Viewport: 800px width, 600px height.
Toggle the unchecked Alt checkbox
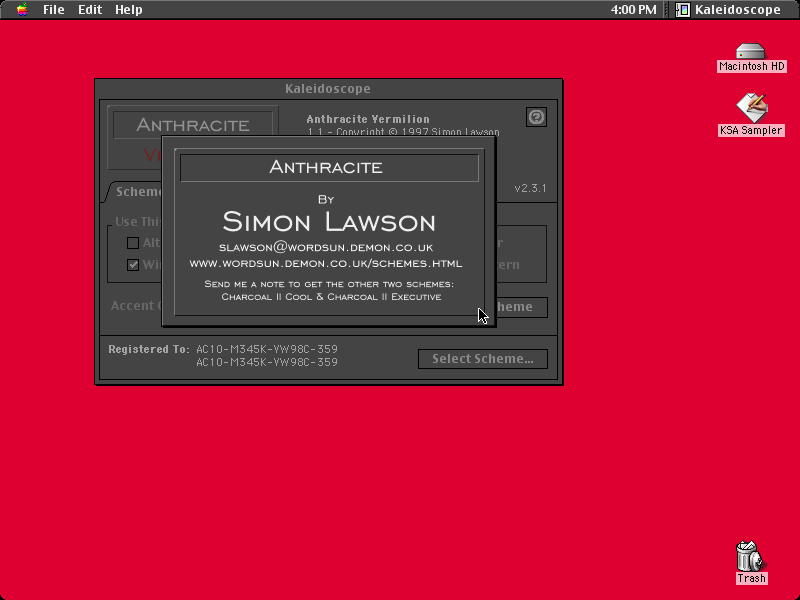click(x=133, y=243)
